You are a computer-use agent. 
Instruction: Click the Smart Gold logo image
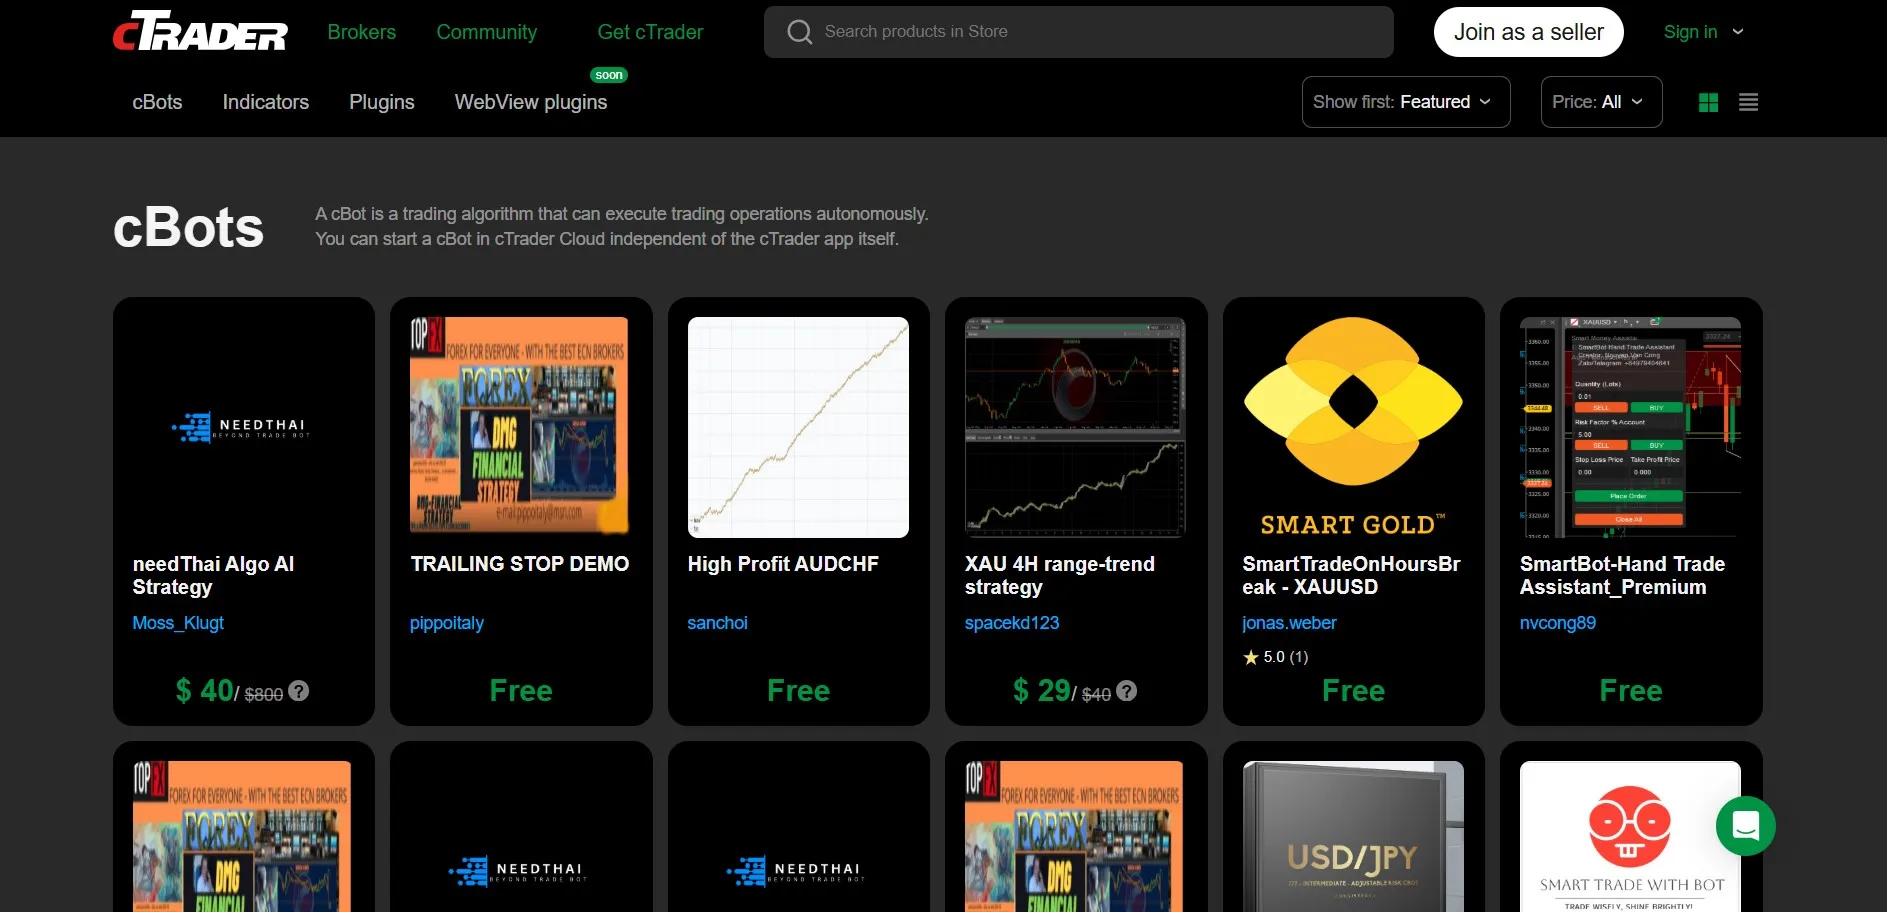[1353, 427]
